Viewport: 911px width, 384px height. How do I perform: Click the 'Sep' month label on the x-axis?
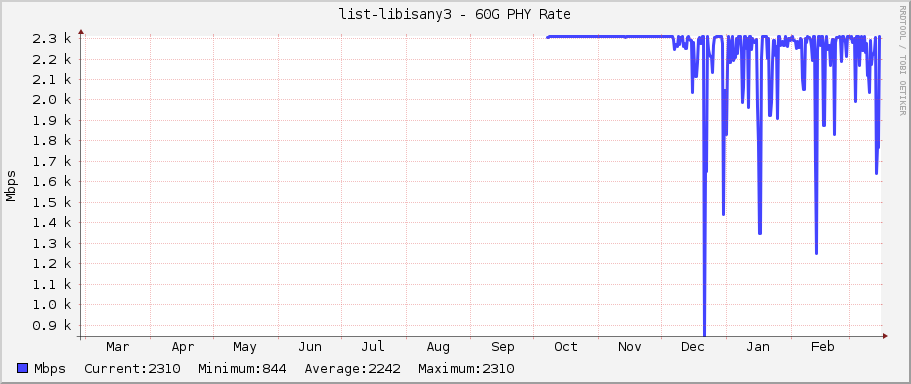(503, 347)
